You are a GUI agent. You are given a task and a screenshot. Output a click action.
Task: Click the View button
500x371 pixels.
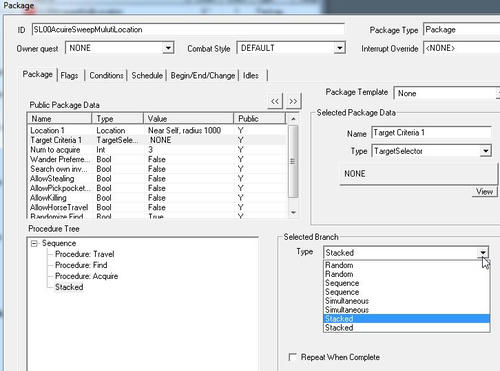[485, 192]
